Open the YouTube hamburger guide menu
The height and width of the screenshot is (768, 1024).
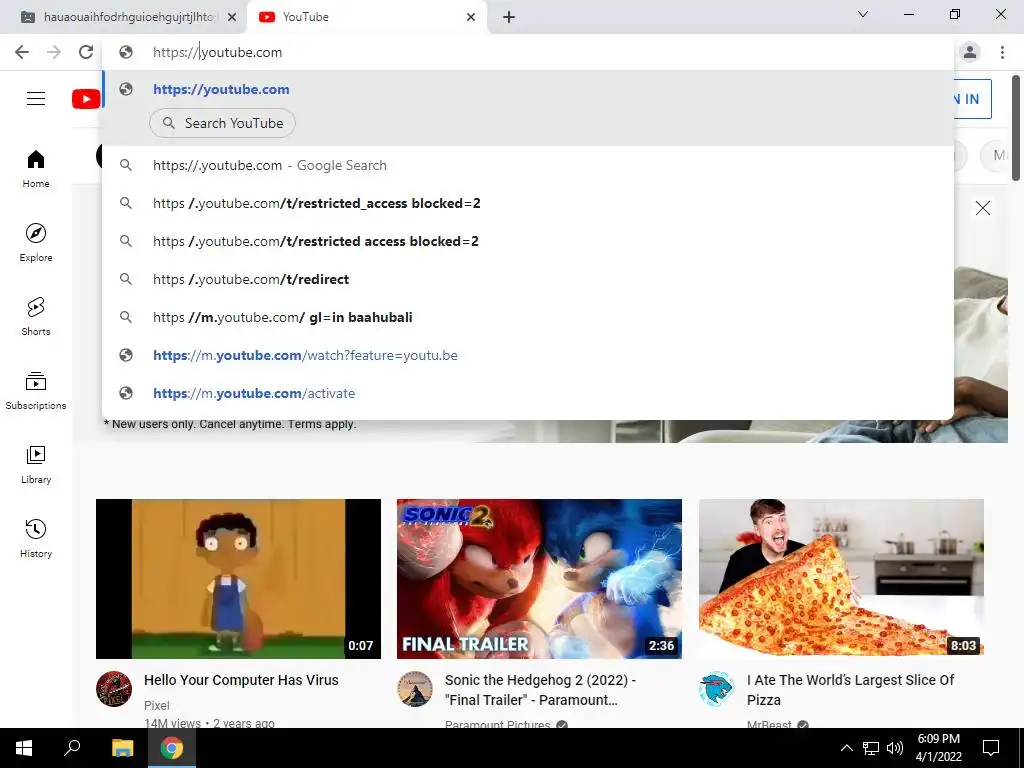(x=36, y=99)
